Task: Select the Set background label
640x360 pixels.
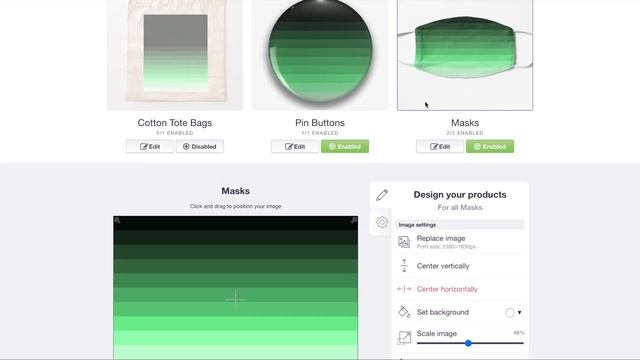Action: (442, 312)
